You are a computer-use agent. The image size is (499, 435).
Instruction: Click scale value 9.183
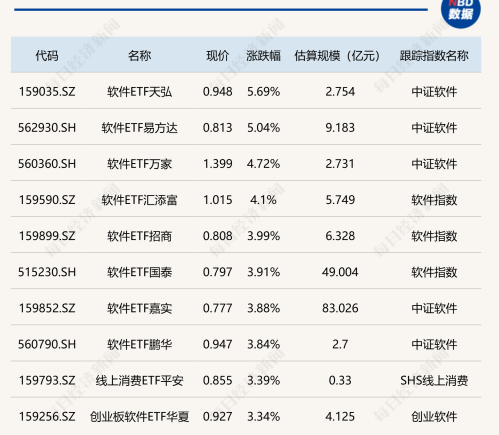click(340, 127)
